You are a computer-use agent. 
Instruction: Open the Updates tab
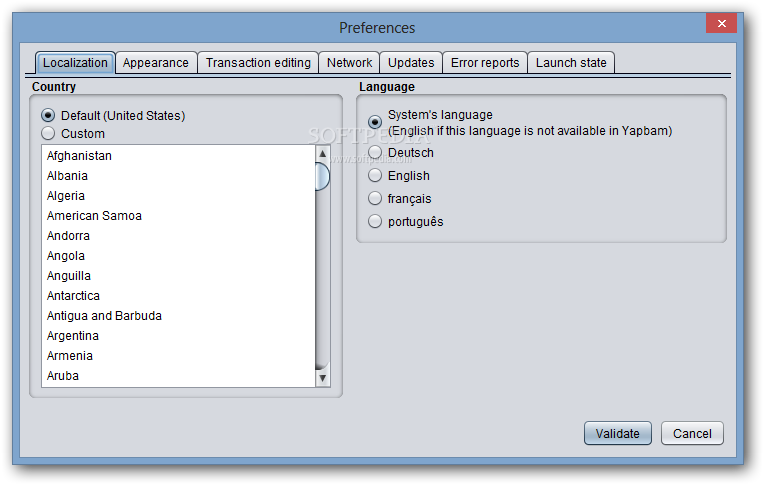[411, 63]
